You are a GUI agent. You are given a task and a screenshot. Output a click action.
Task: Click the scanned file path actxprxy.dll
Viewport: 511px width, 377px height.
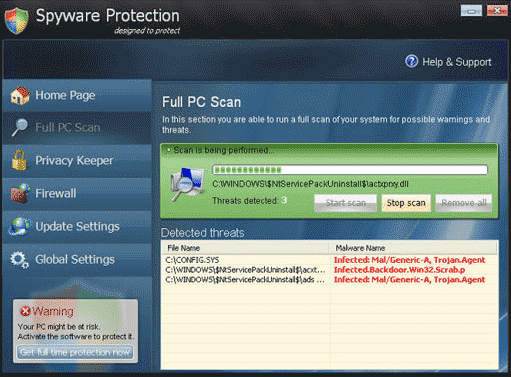[x=310, y=184]
